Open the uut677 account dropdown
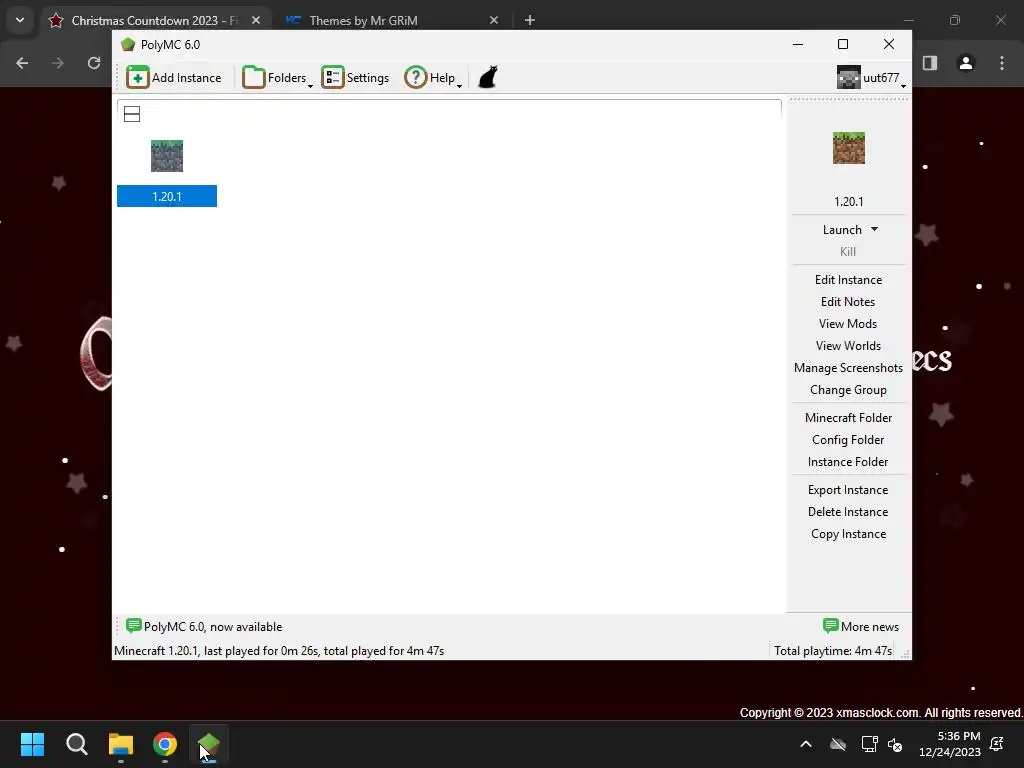The image size is (1024, 768). point(871,78)
